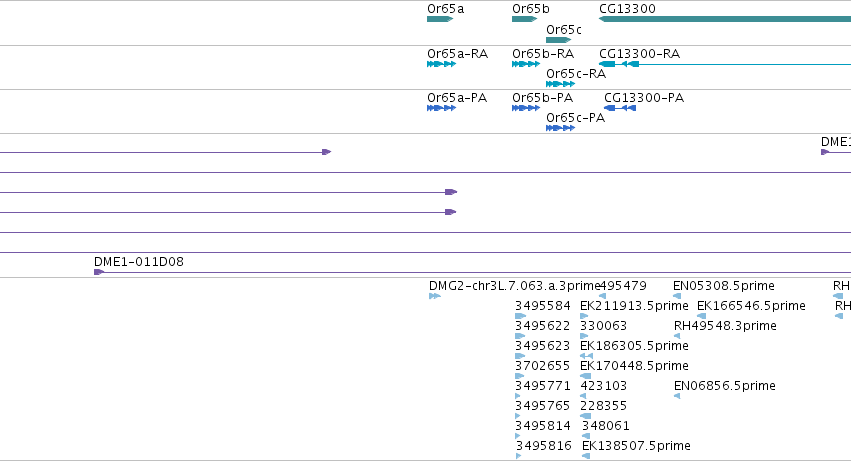The width and height of the screenshot is (851, 461).
Task: Select the Or65b-PA protein feature
Action: click(526, 108)
